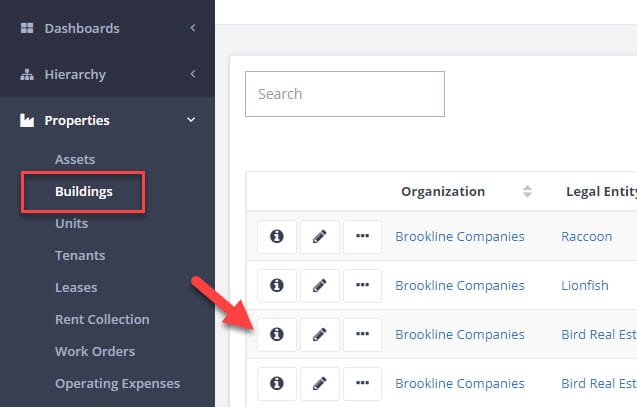Screen dimensions: 637x407
Task: Click info icon in third table row
Action: tap(277, 335)
